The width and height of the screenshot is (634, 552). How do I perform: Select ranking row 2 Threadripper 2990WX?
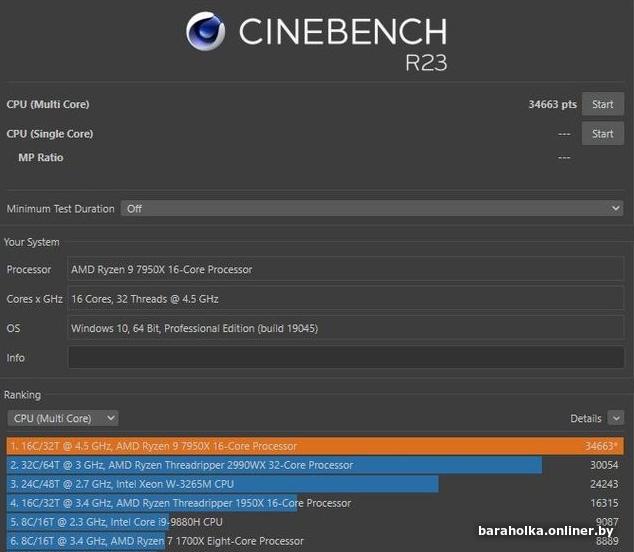(x=315, y=465)
